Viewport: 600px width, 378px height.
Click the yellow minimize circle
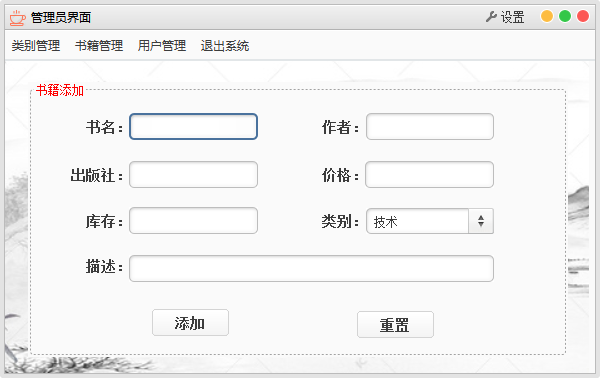(547, 16)
